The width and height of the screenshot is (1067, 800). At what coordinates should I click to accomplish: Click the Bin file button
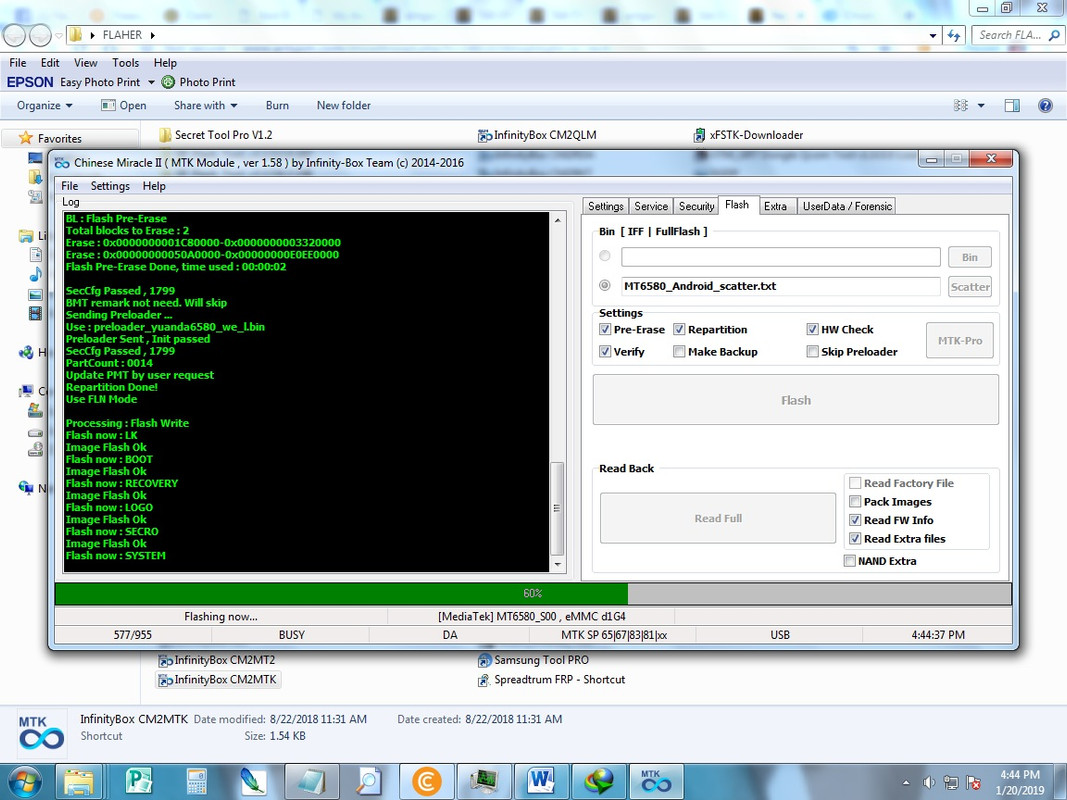970,257
